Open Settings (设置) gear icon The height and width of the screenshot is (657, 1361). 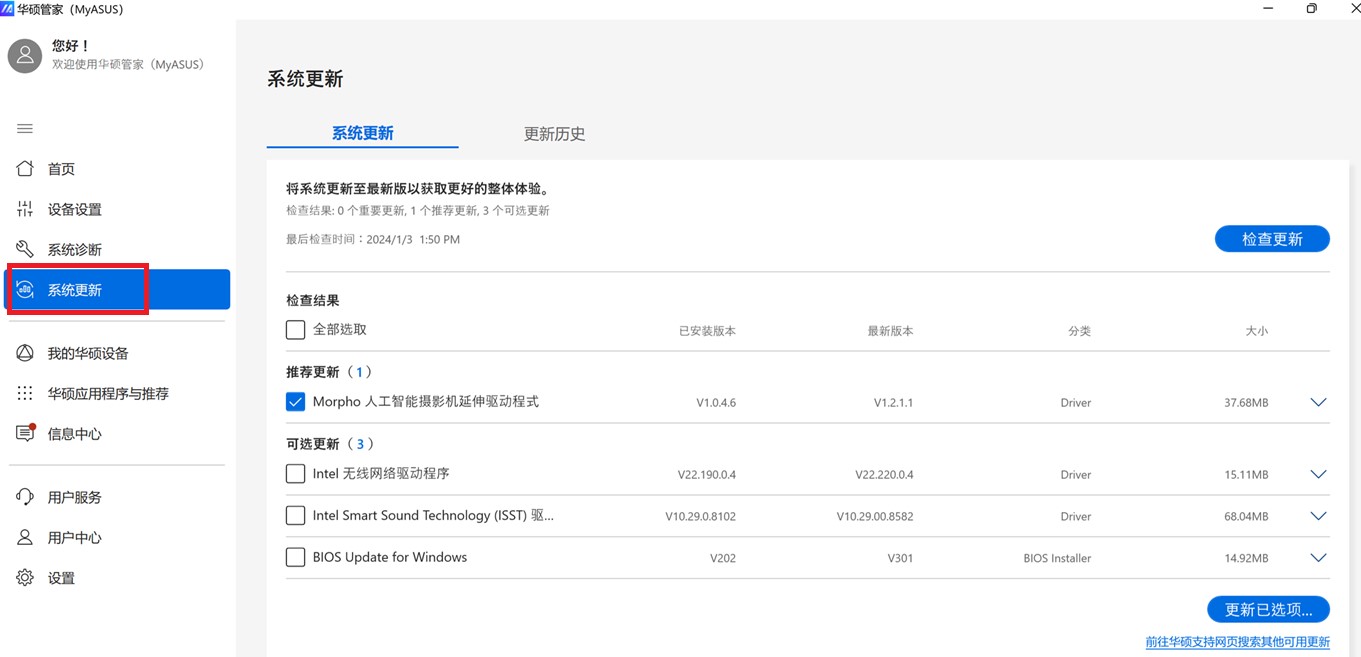(25, 577)
